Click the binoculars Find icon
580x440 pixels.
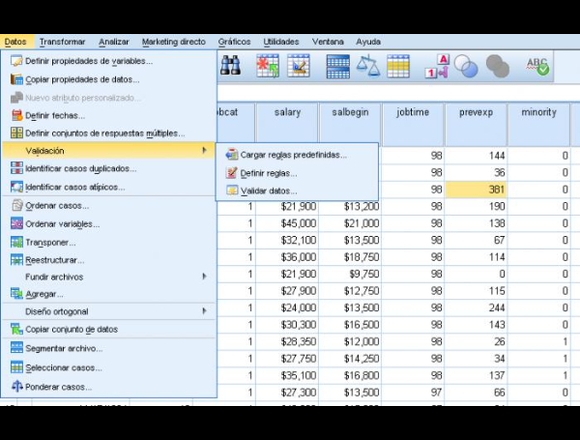point(230,66)
